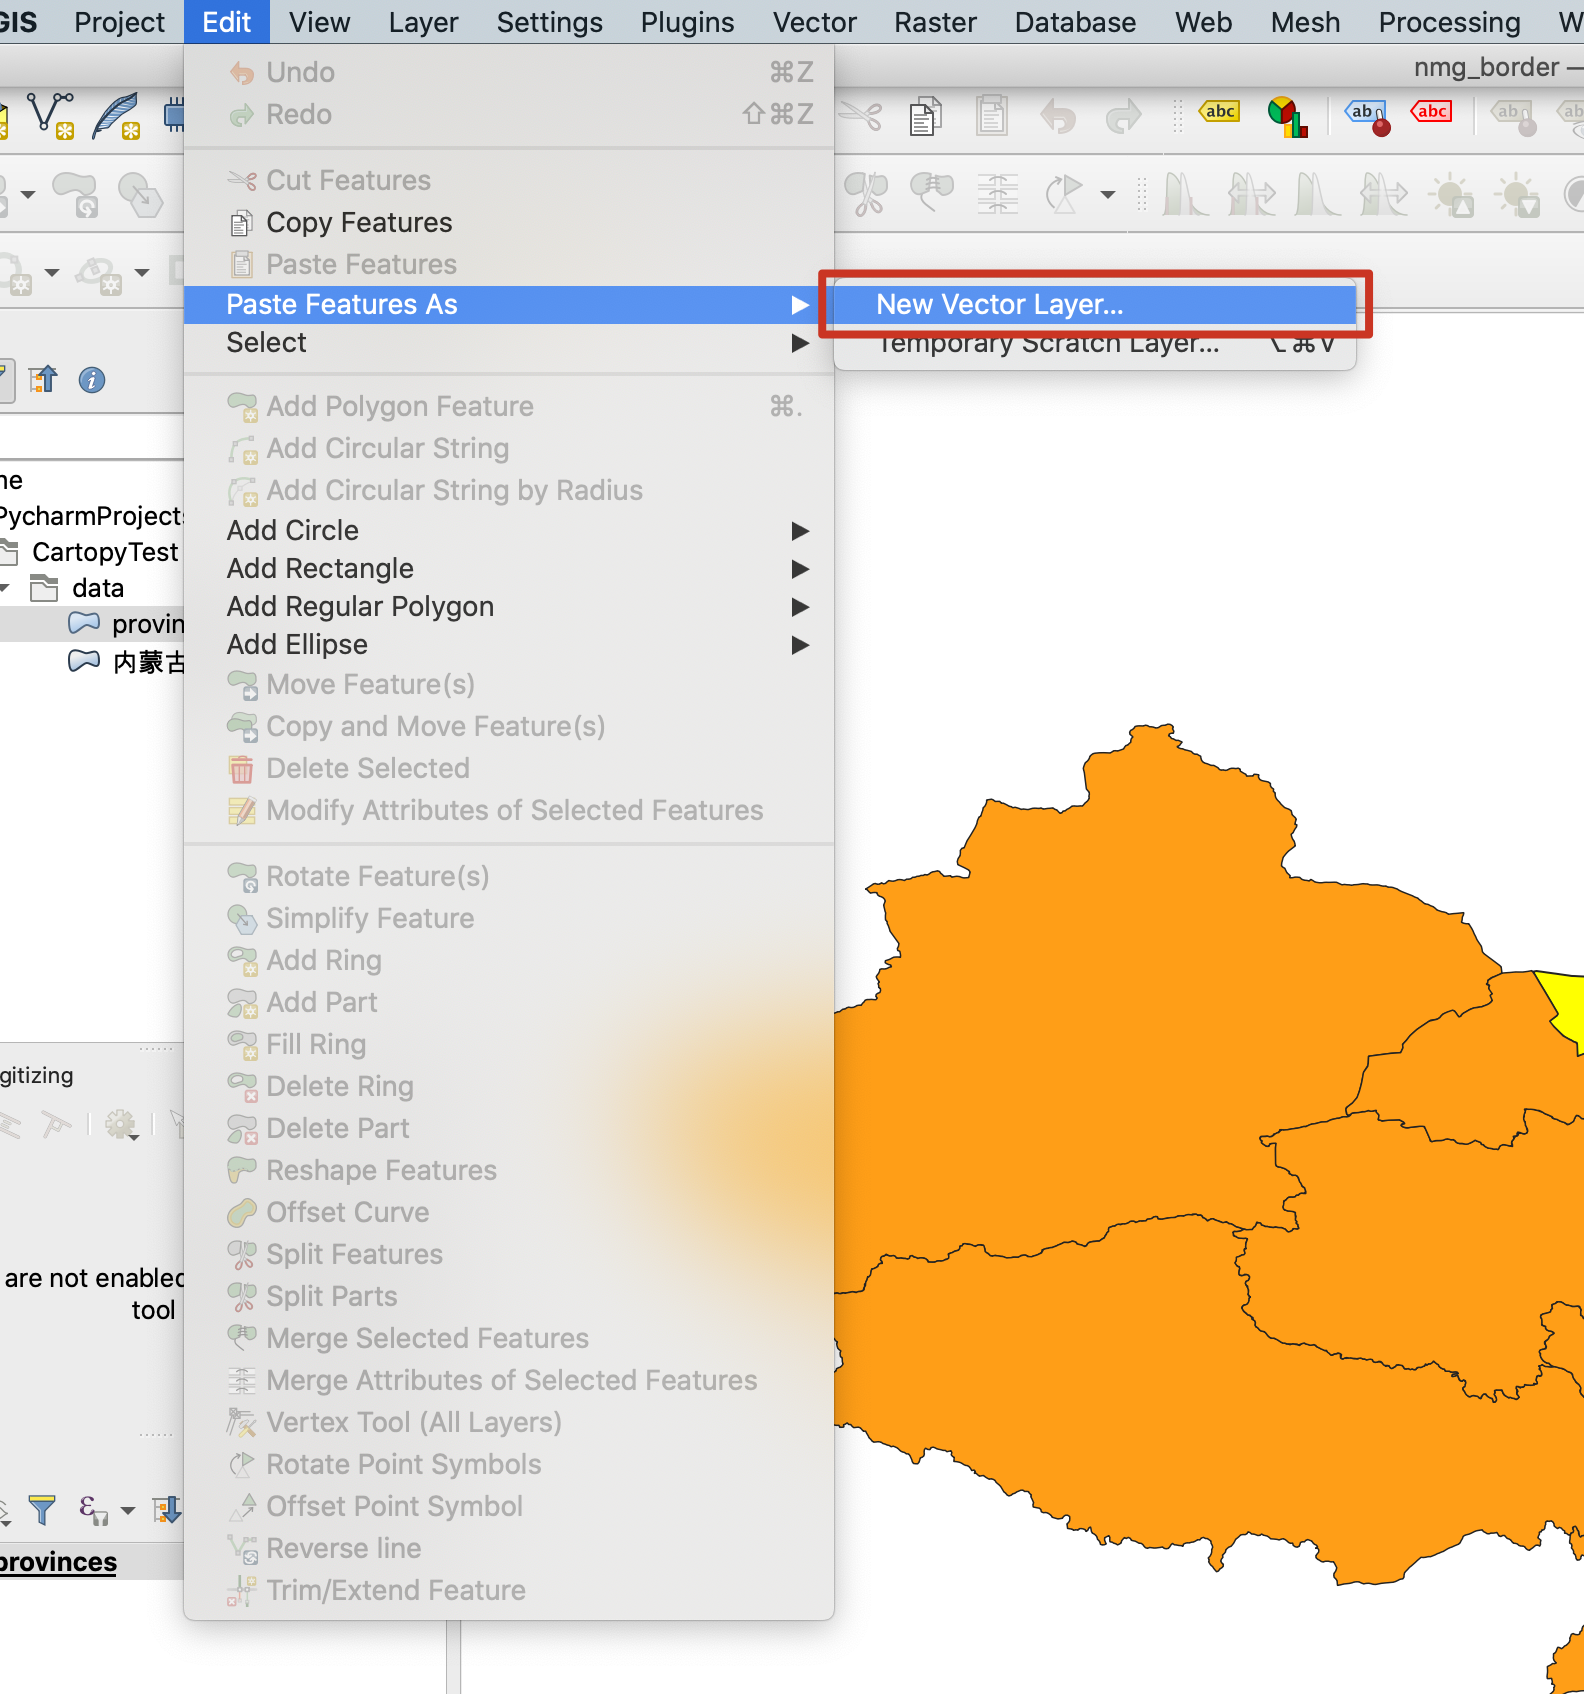Open the Vector menu

tap(814, 22)
